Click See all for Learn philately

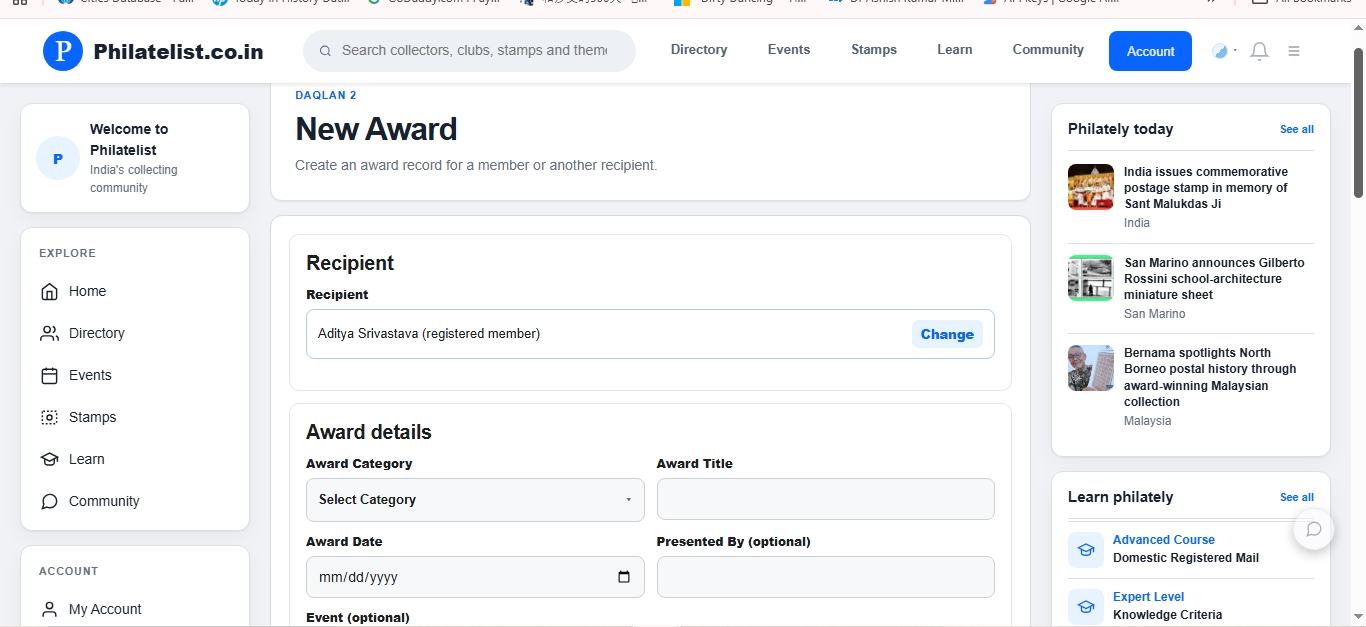tap(1297, 497)
